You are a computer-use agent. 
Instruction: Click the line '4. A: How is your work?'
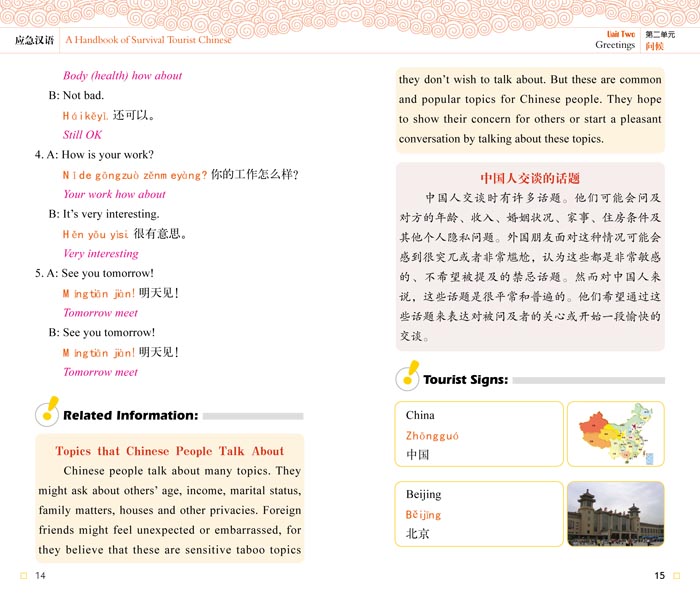(94, 155)
